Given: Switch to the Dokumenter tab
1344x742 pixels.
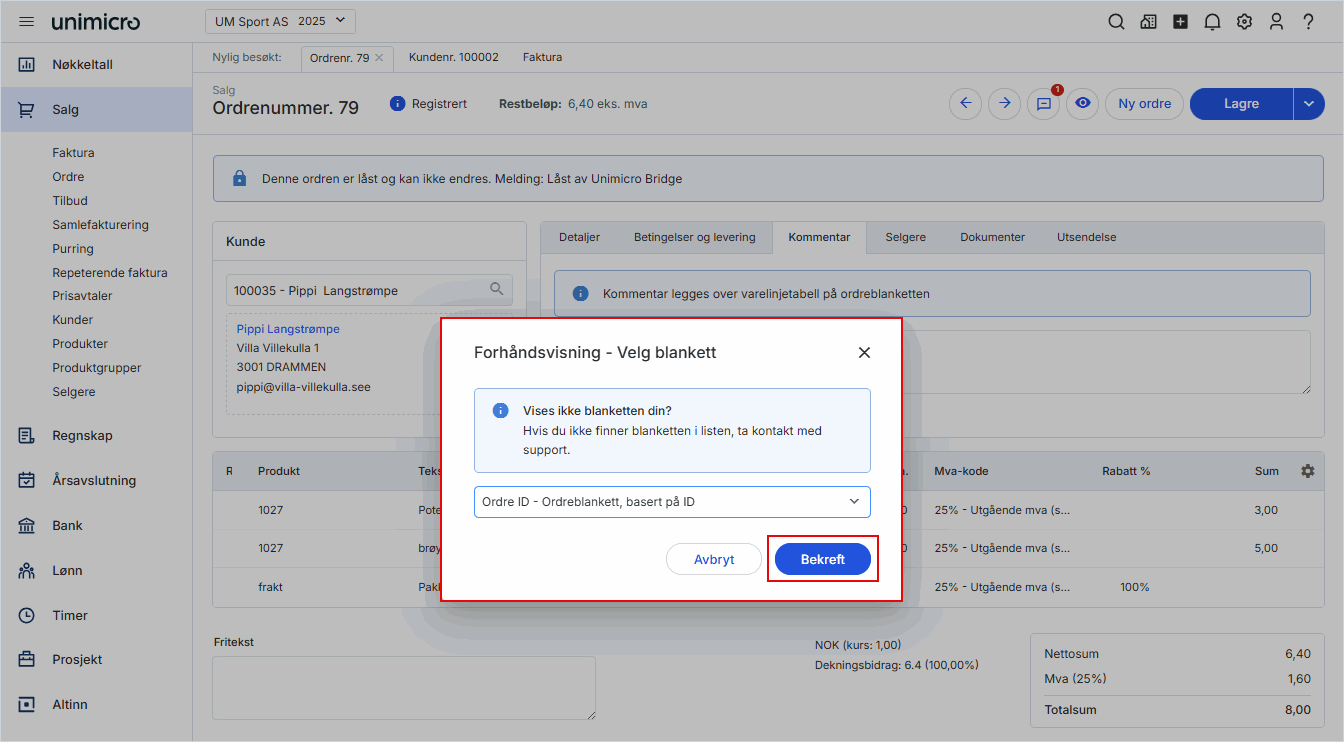Looking at the screenshot, I should [x=992, y=237].
